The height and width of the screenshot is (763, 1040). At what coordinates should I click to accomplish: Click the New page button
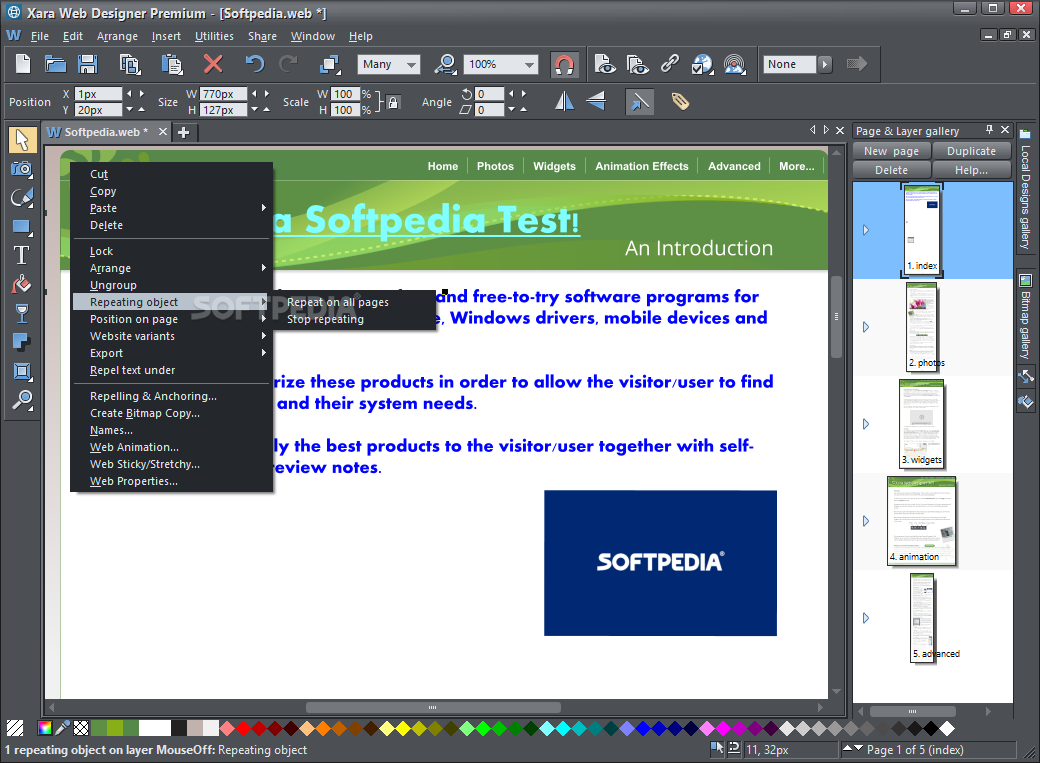click(891, 151)
